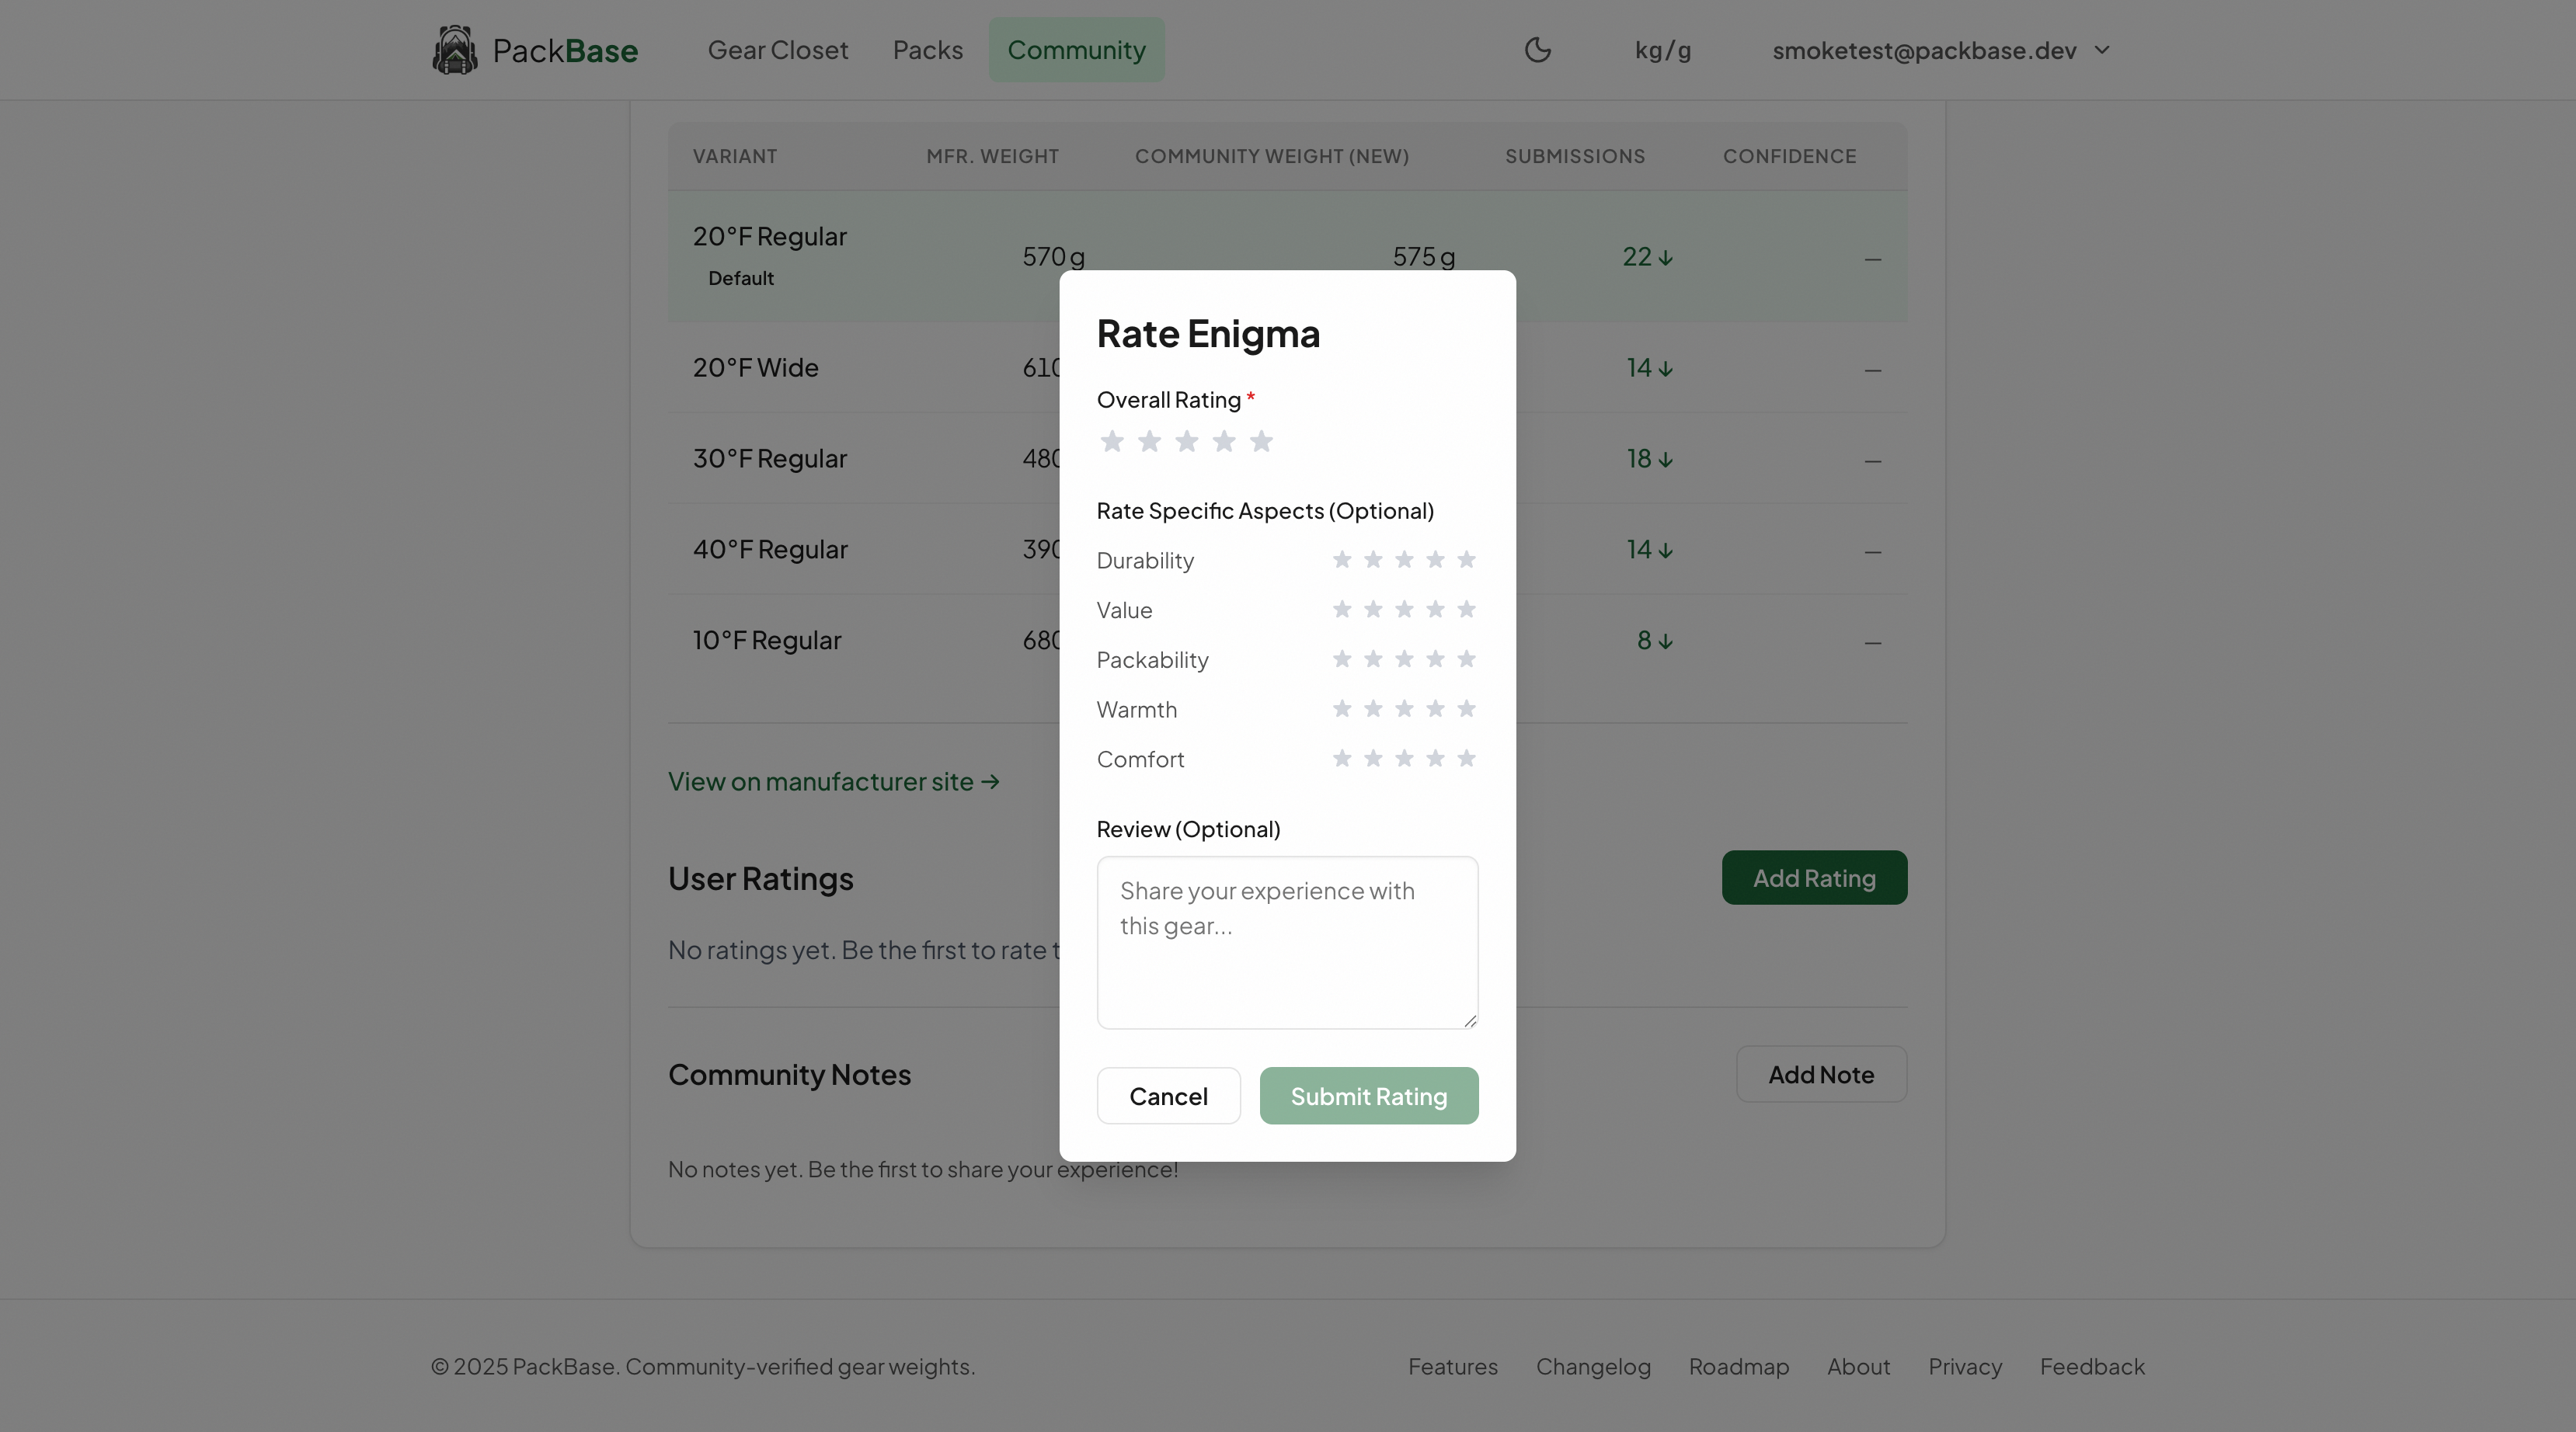Select the 40°F Regular variant row
Screen dimensions: 2576x1432
click(x=1287, y=549)
